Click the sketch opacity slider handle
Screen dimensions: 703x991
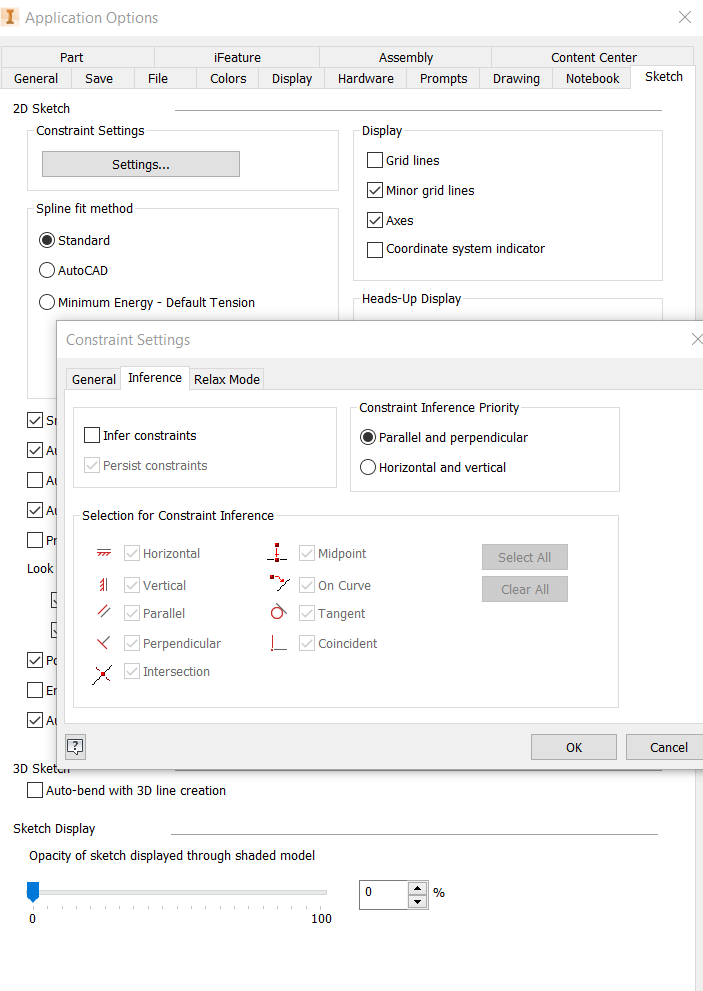32,891
